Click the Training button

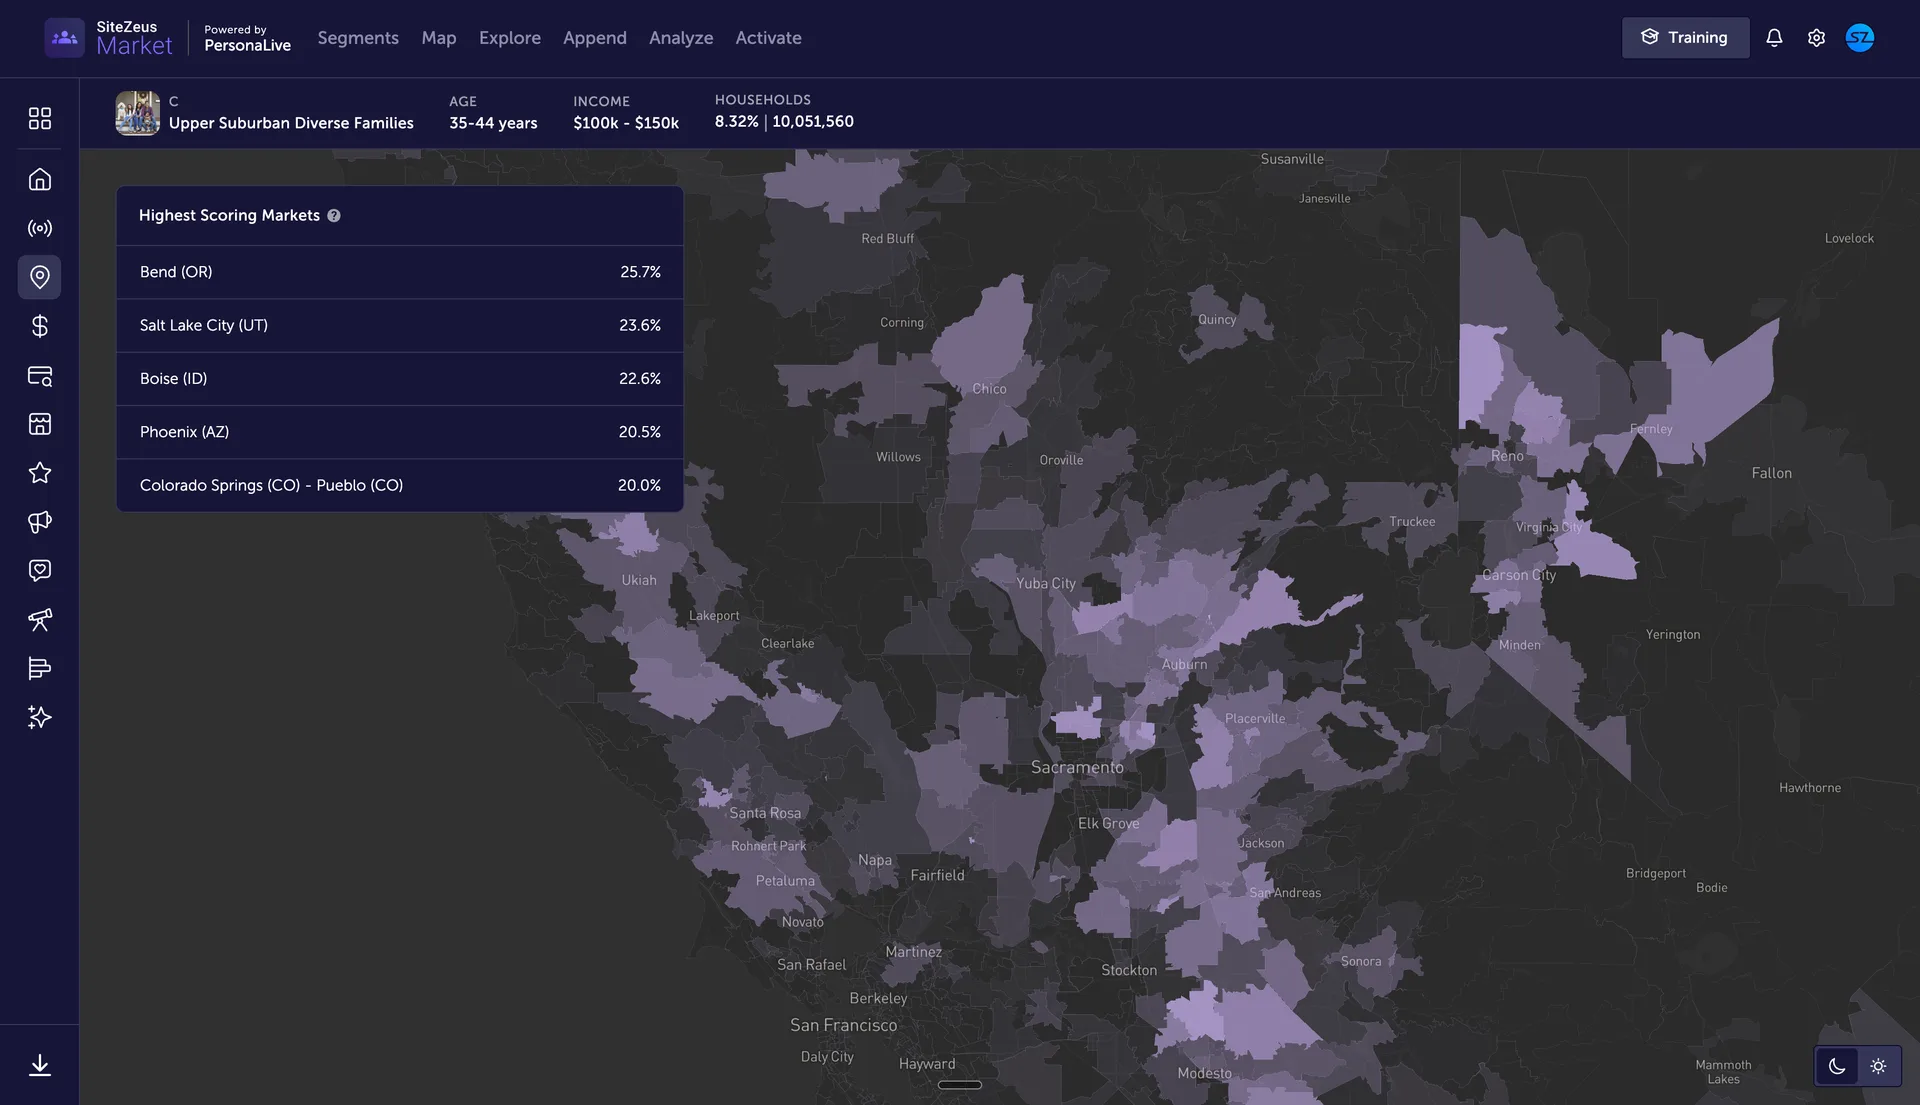point(1685,37)
